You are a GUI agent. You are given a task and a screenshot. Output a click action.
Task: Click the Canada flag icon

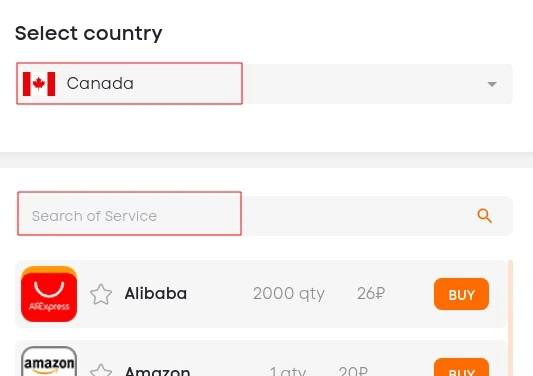[39, 84]
